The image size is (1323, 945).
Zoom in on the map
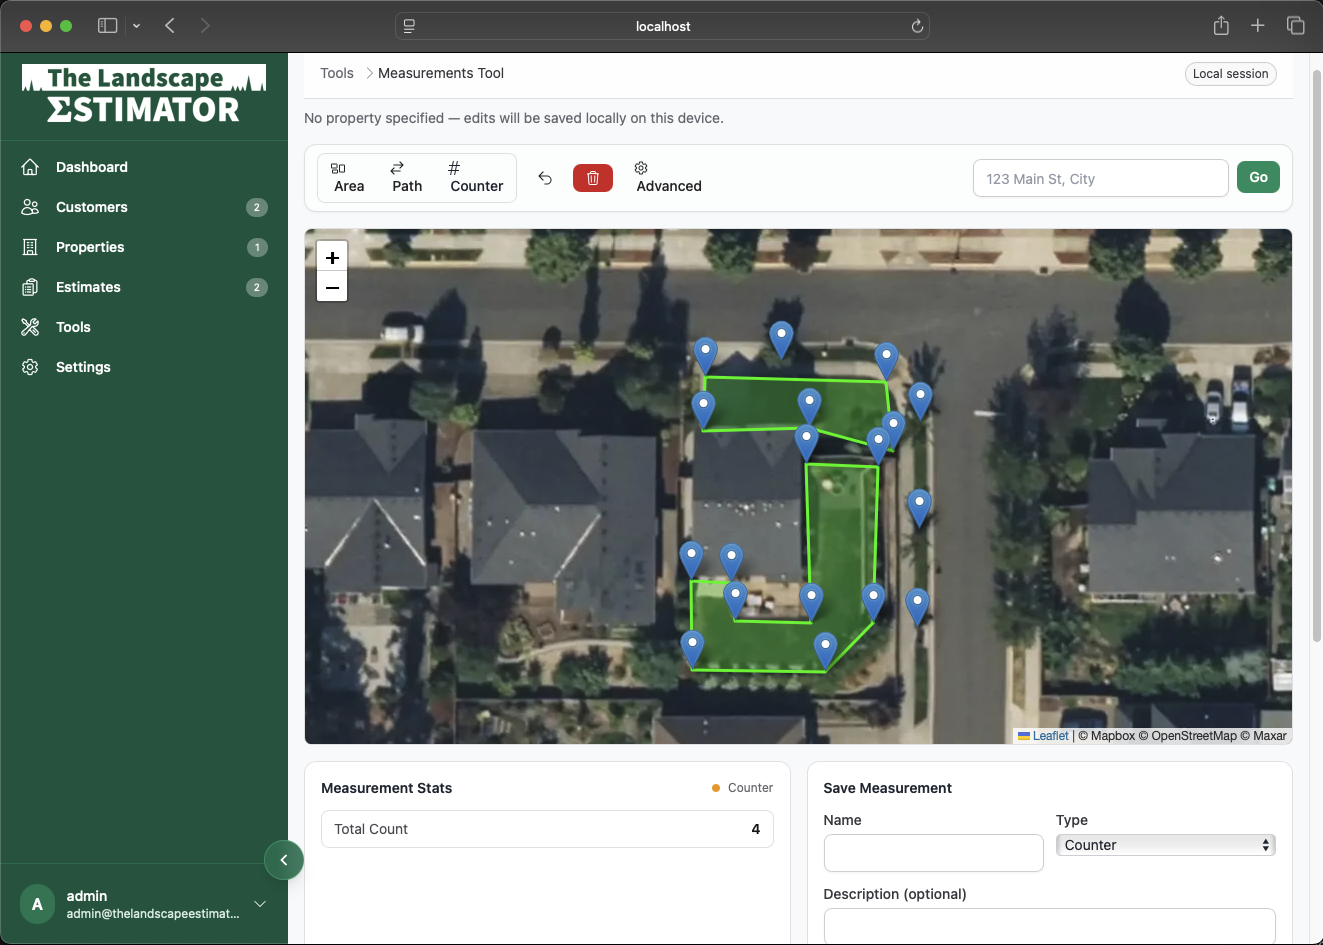(x=331, y=256)
